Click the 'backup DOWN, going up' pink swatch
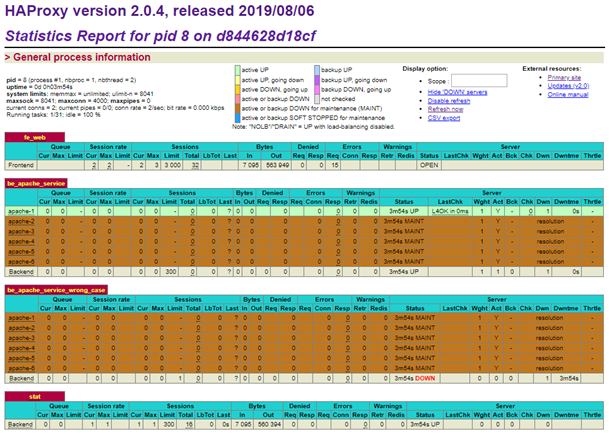 pos(317,89)
